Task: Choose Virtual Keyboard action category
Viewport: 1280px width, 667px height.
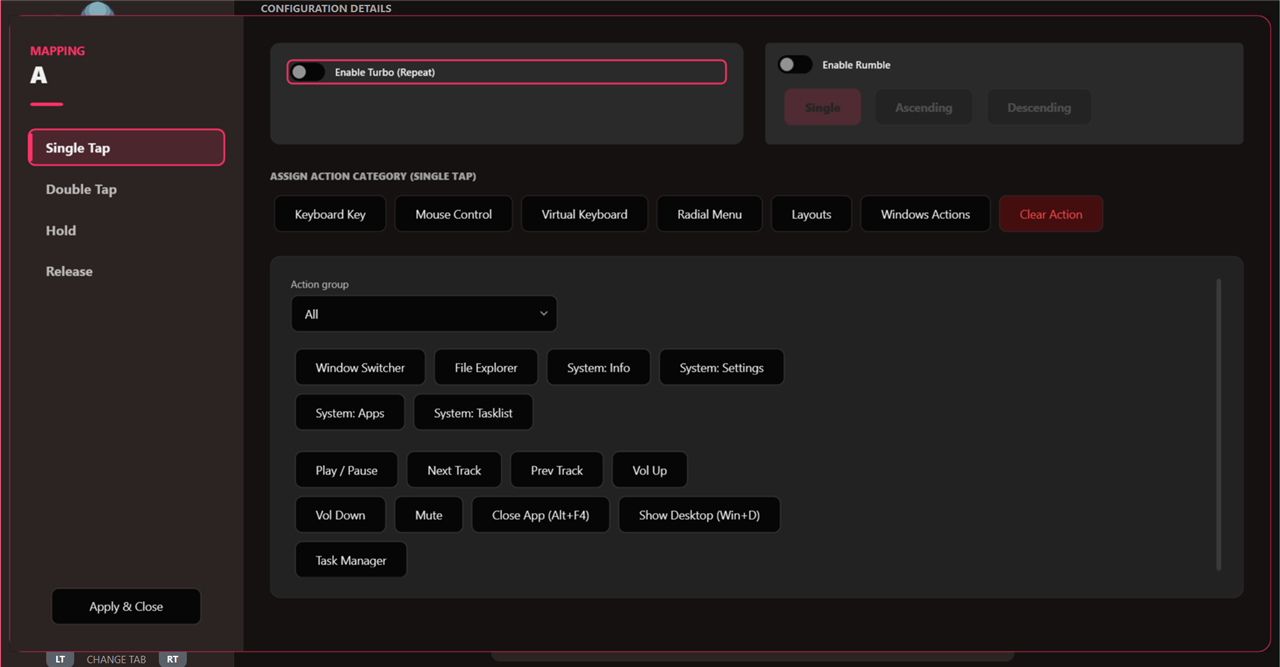Action: [585, 214]
